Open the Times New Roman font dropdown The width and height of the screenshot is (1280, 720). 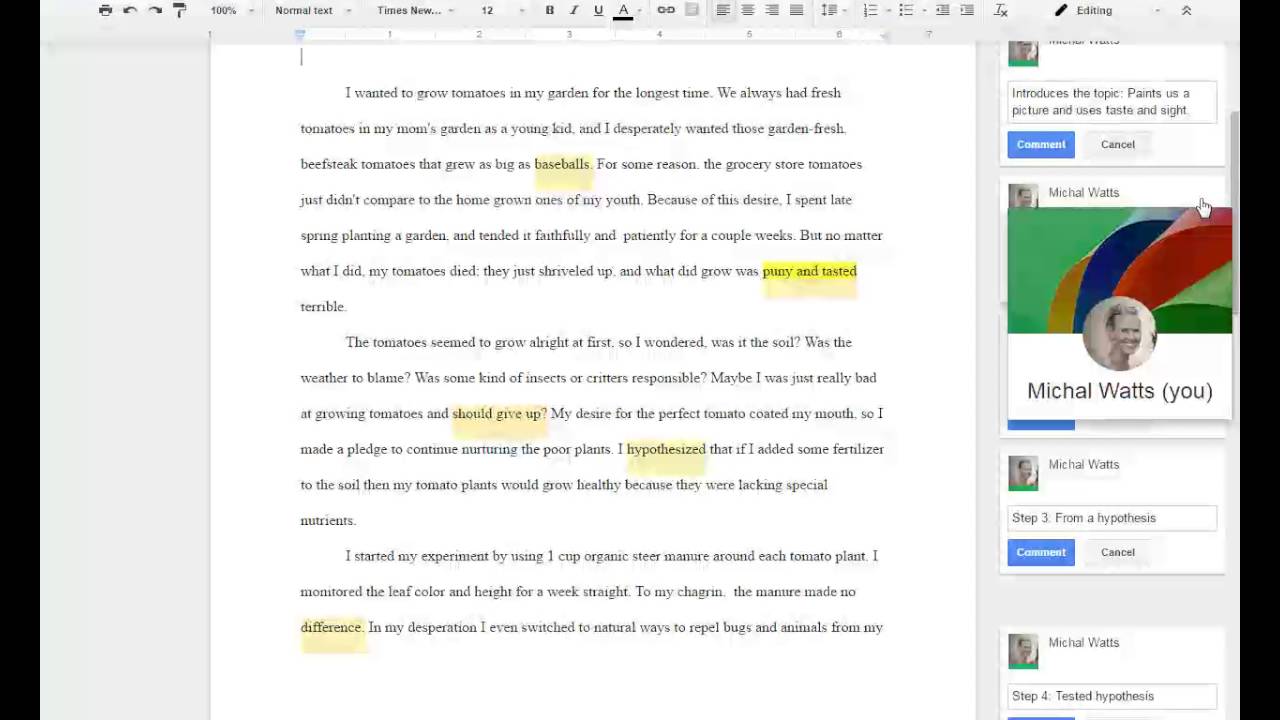tap(415, 10)
